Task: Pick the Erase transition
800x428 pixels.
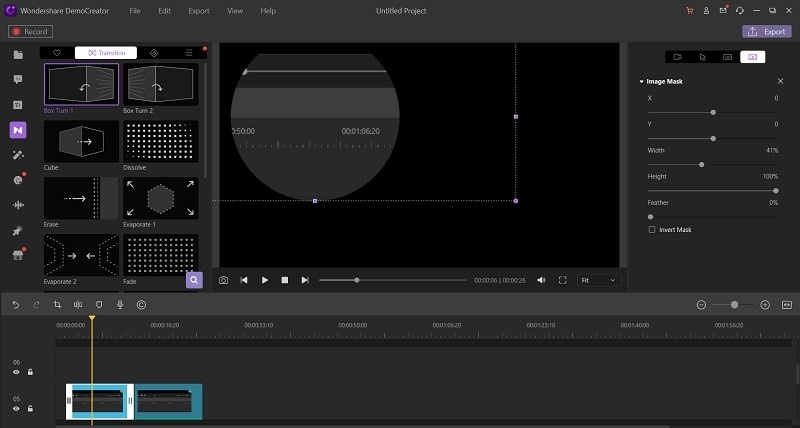Action: tap(82, 199)
